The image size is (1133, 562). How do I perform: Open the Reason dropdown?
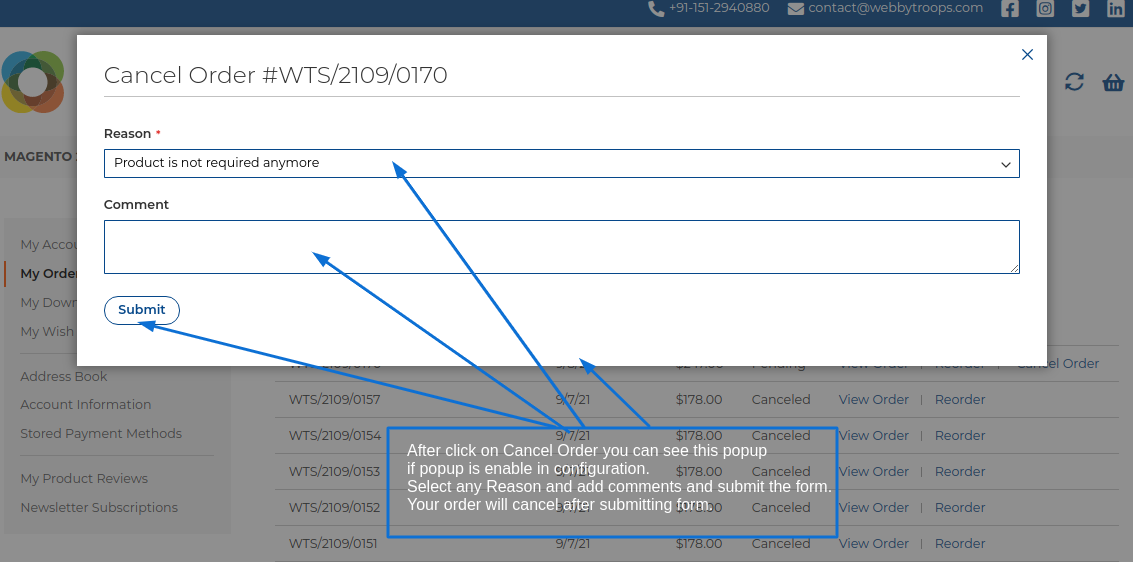[561, 163]
